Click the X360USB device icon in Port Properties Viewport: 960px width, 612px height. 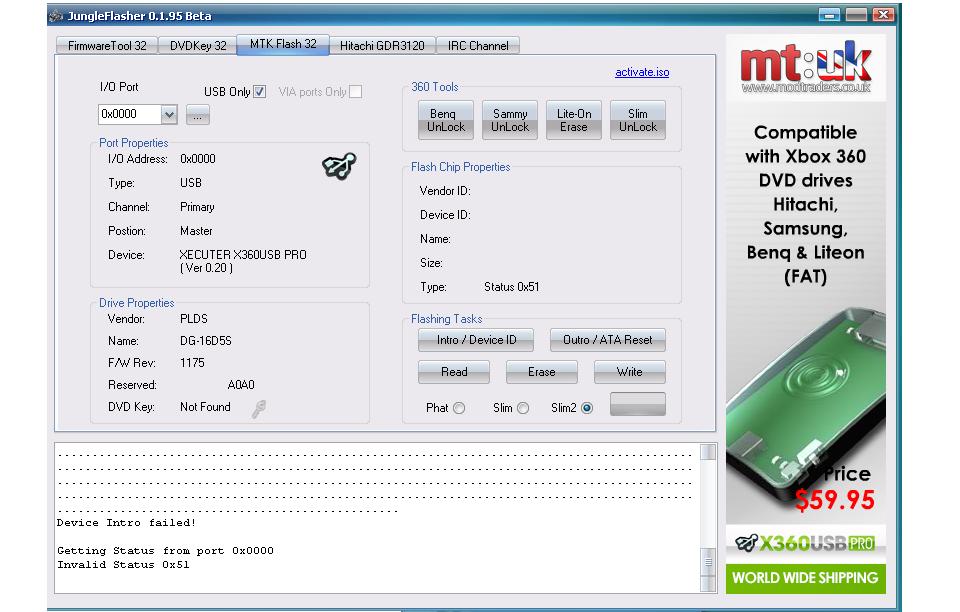pyautogui.click(x=339, y=166)
